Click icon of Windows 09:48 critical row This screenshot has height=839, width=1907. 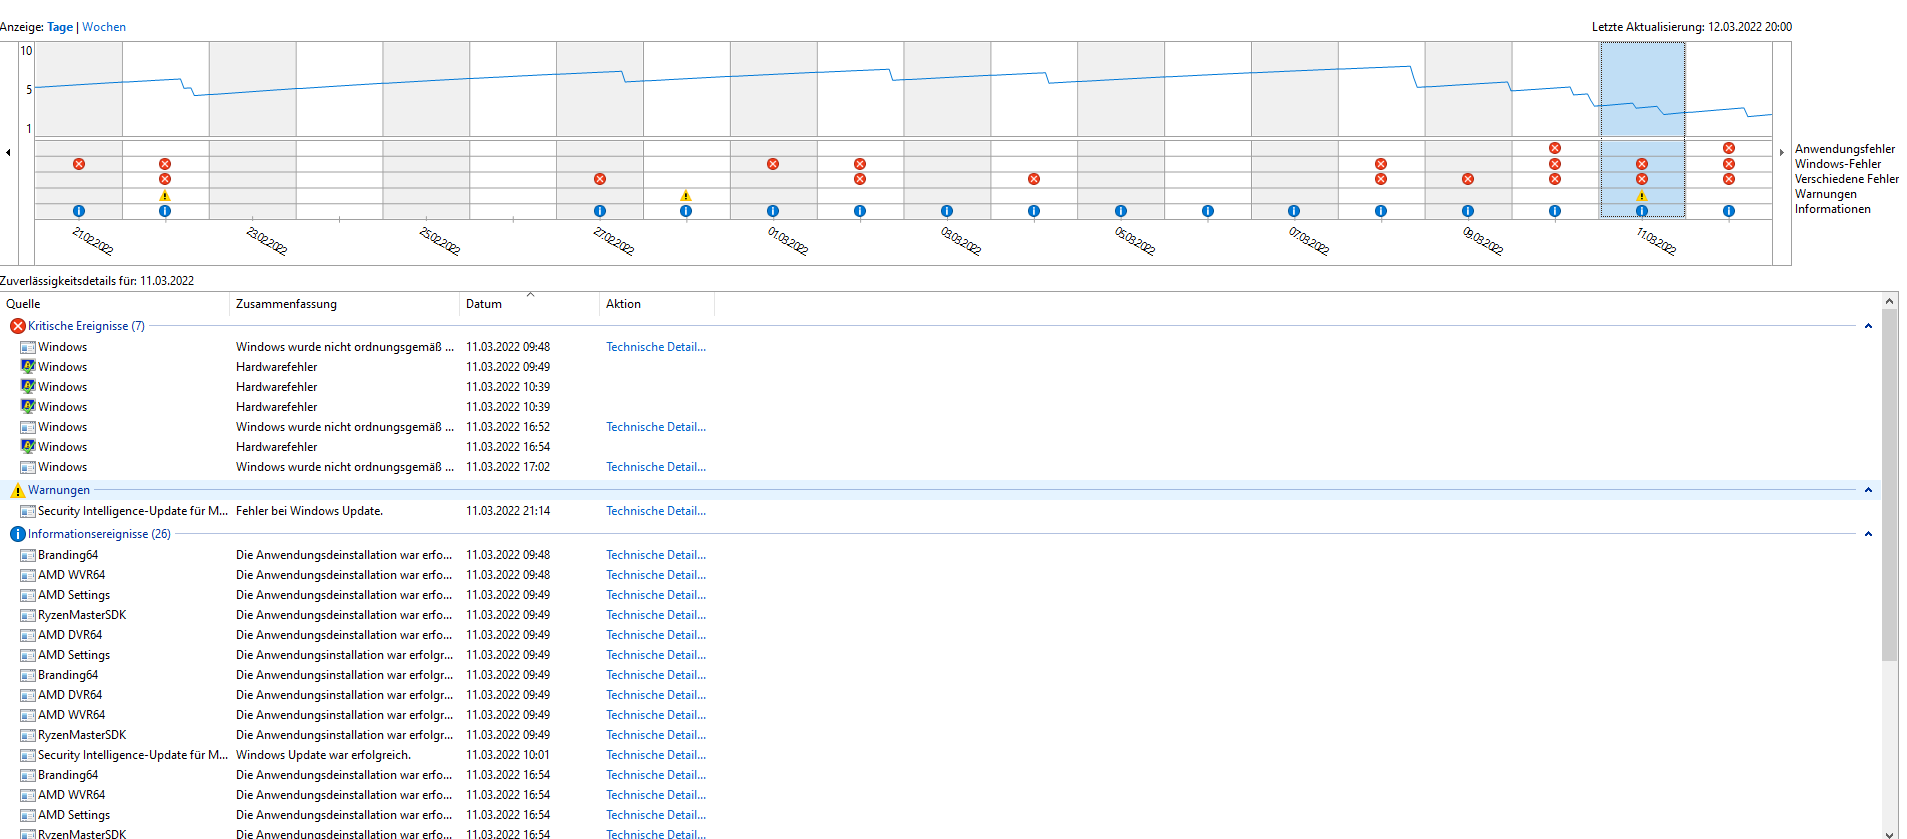[28, 347]
